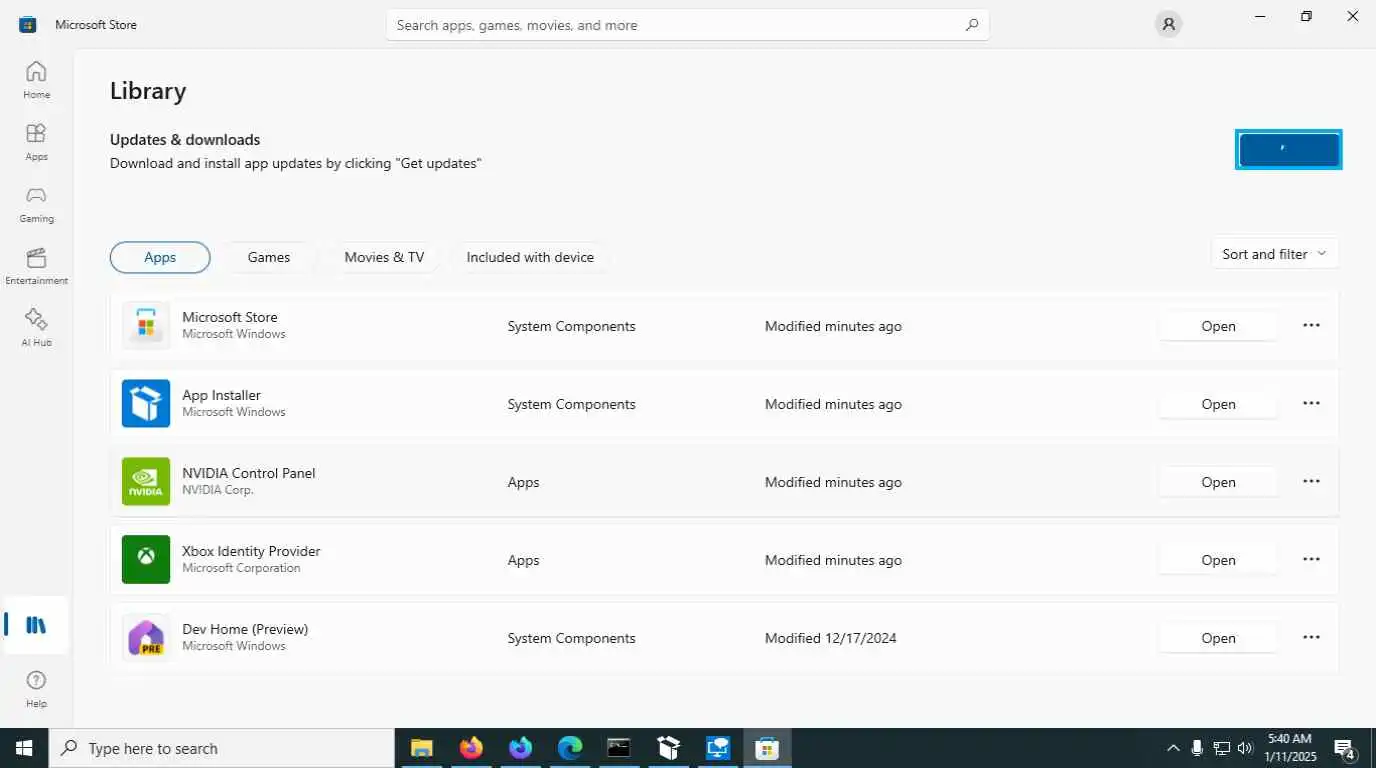Open AI Hub in the sidebar
1376x768 pixels.
[36, 328]
